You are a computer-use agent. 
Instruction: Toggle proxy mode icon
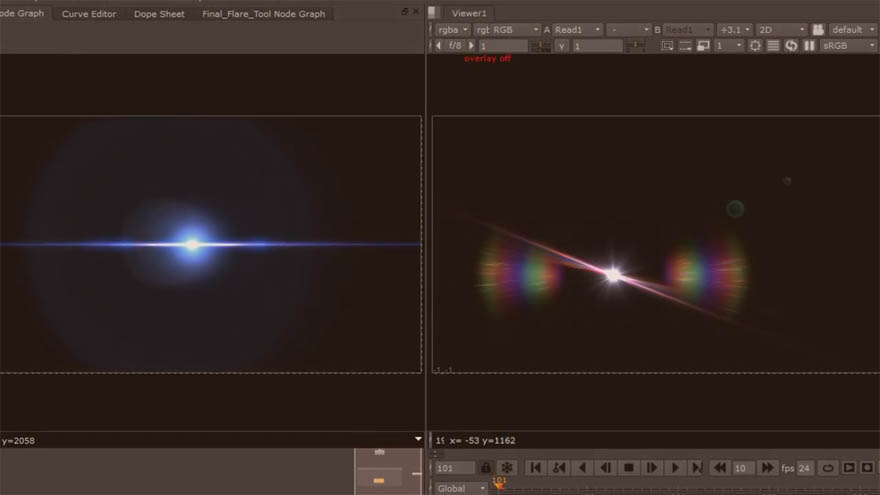703,45
